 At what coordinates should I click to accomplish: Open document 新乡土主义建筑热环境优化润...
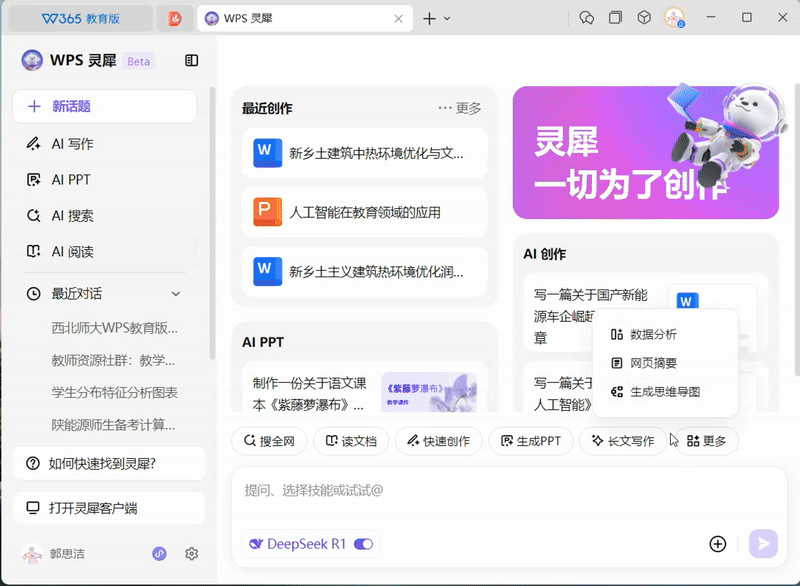tap(365, 271)
